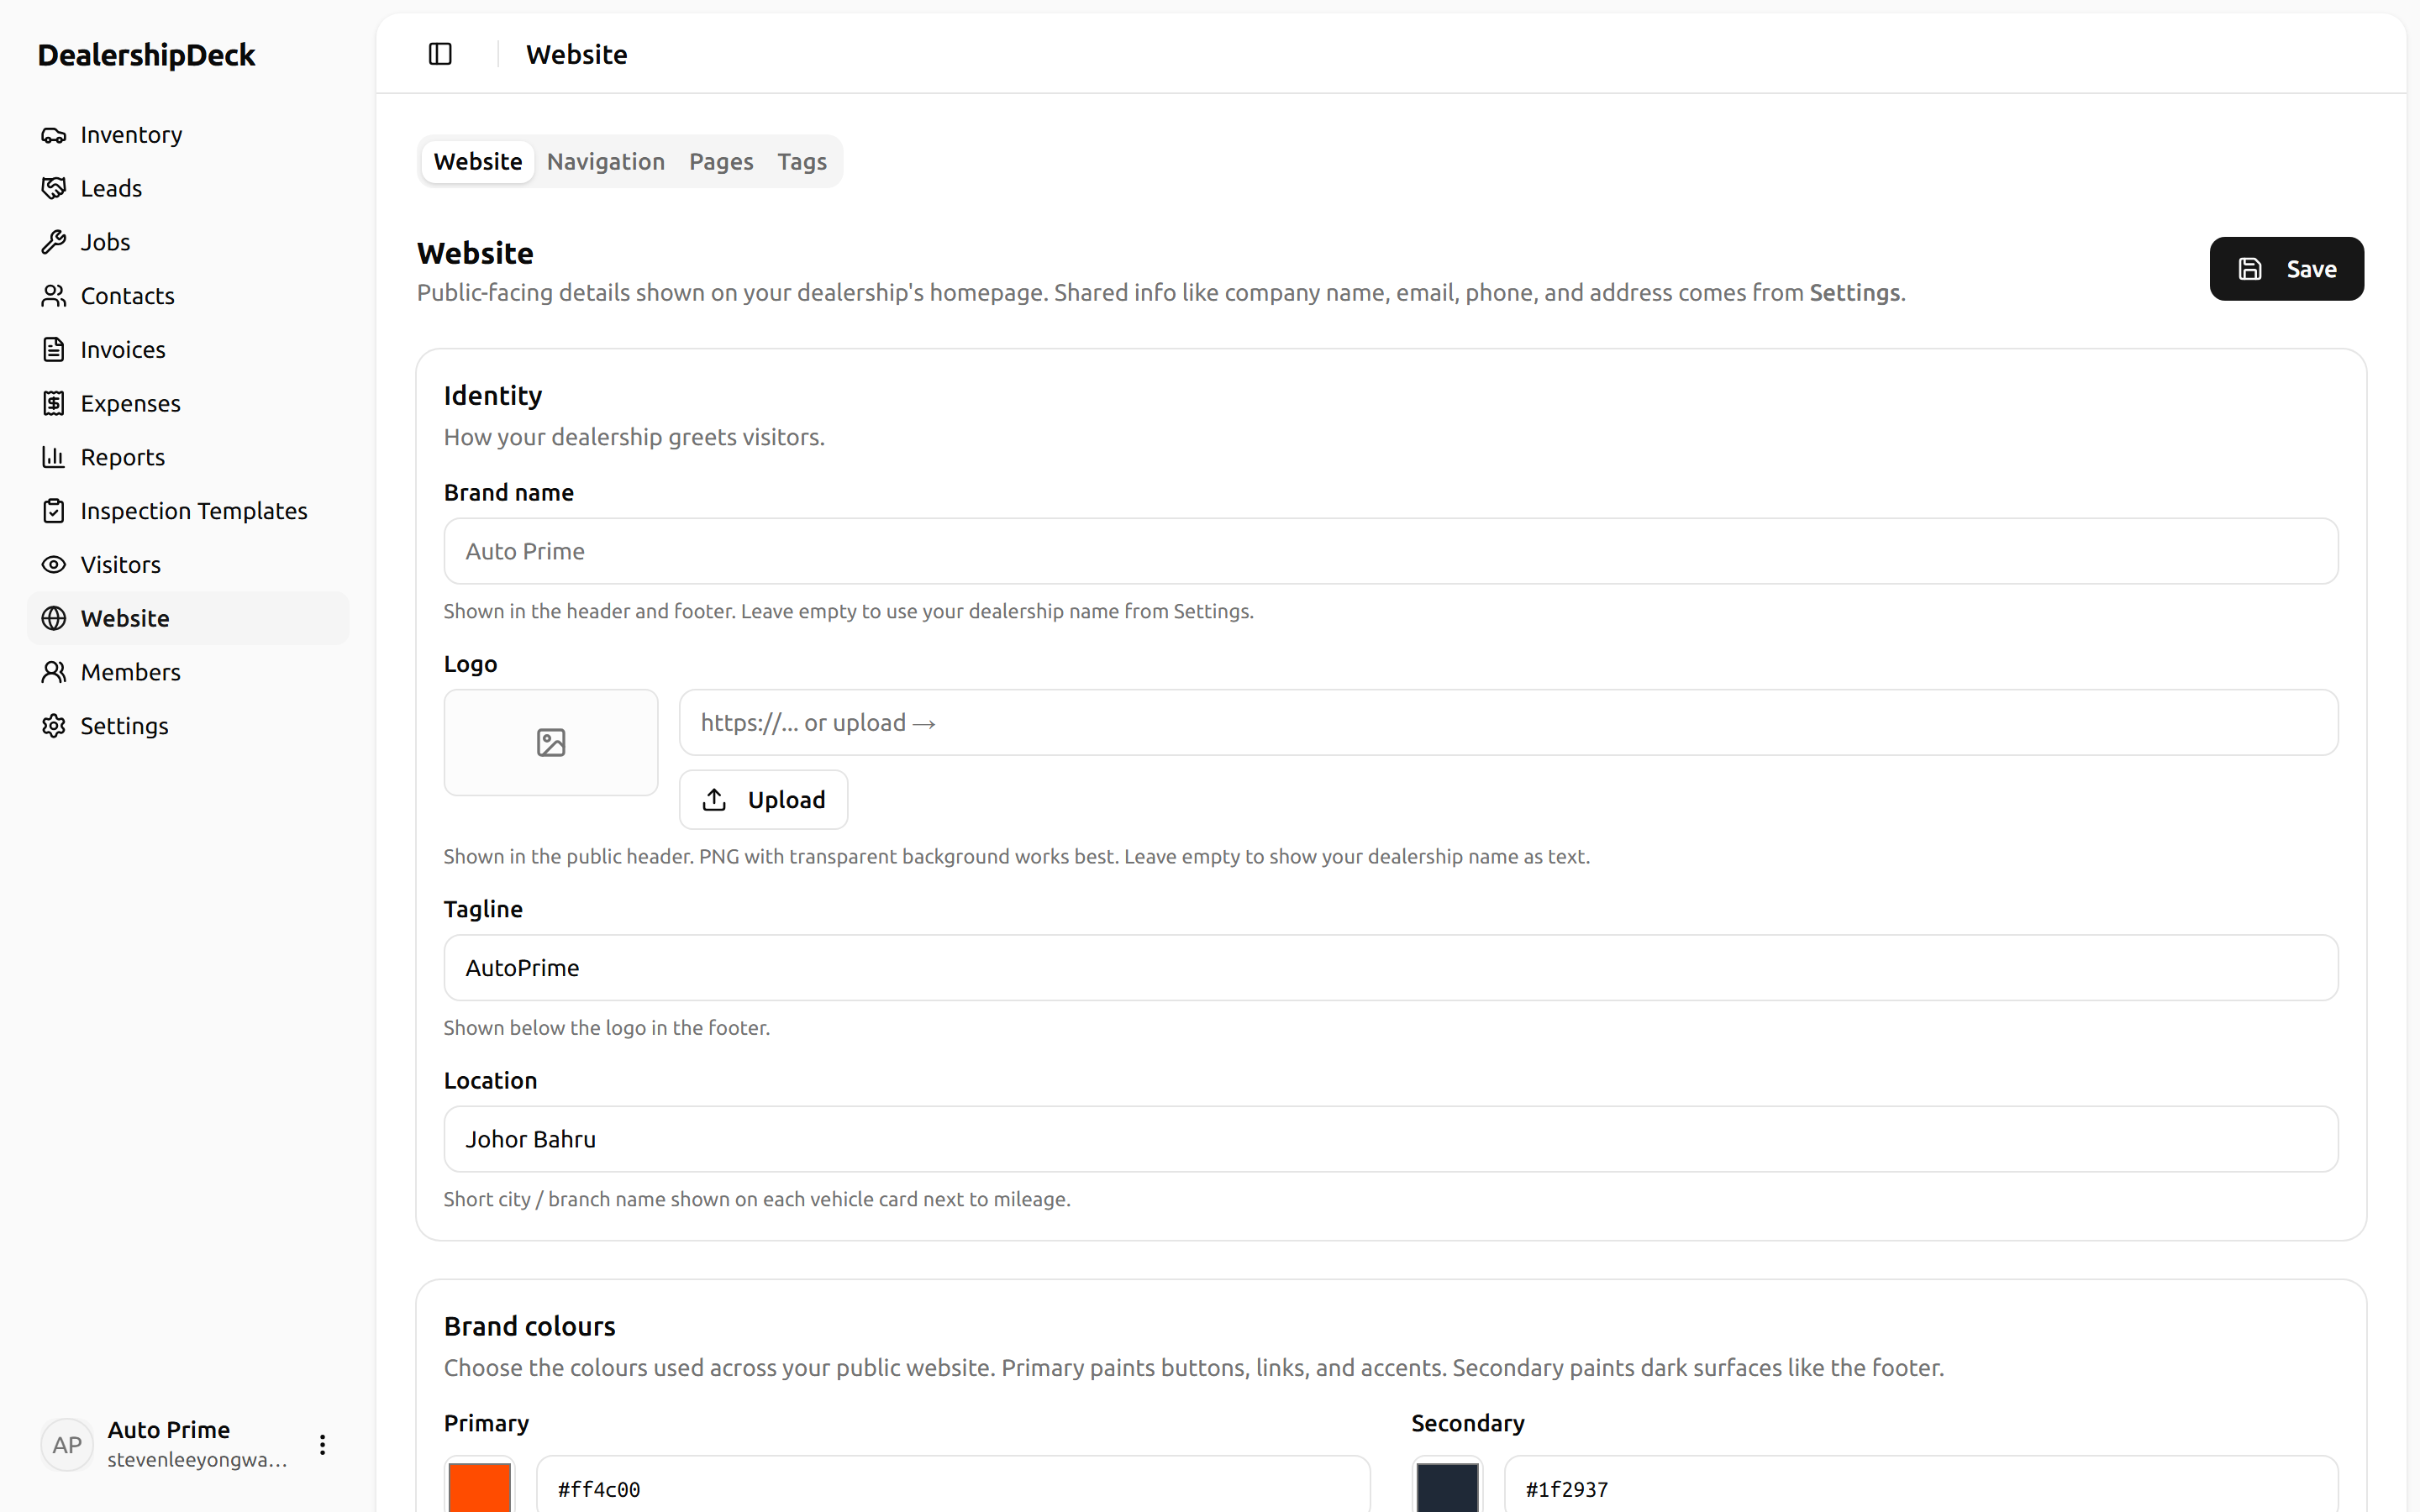Image resolution: width=2420 pixels, height=1512 pixels.
Task: Click the Members users icon
Action: coord(54,672)
